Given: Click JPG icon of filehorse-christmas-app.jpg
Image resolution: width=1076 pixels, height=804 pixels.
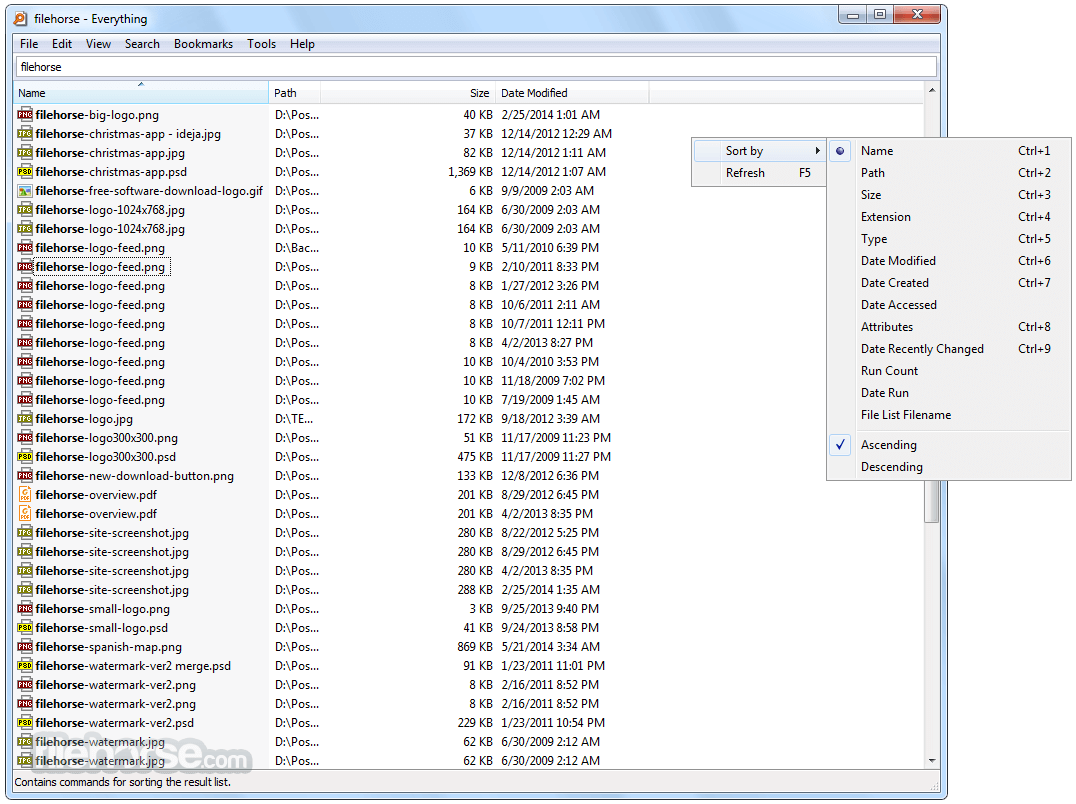Looking at the screenshot, I should tap(25, 153).
